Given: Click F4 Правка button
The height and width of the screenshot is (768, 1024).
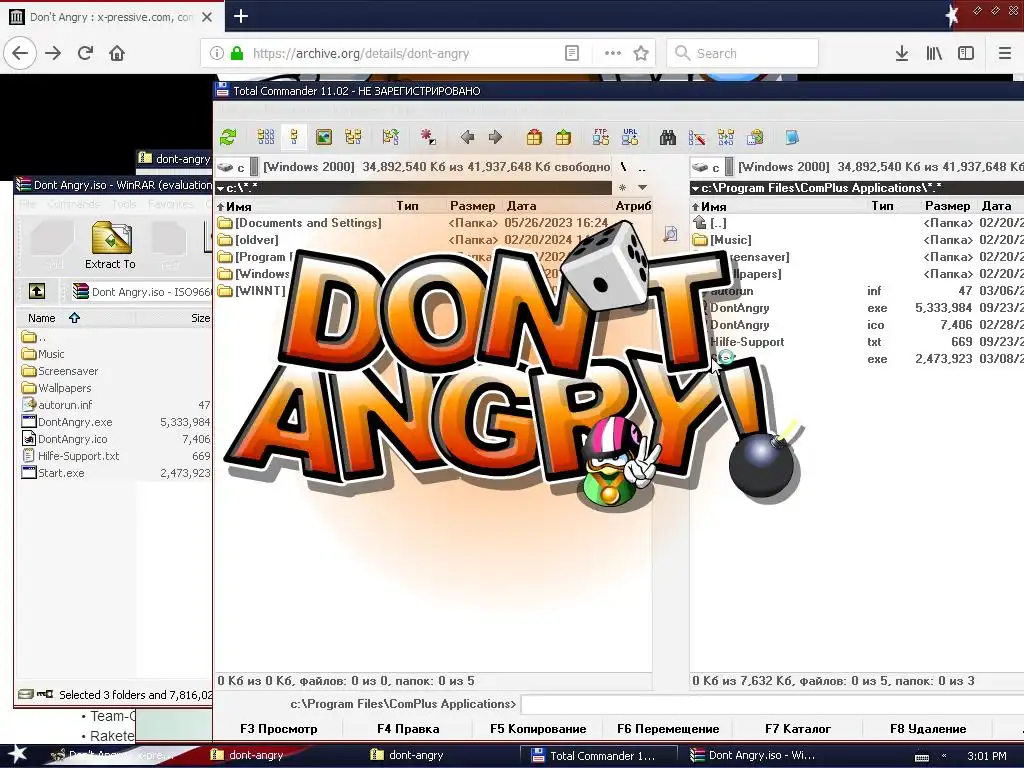Looking at the screenshot, I should pos(408,729).
